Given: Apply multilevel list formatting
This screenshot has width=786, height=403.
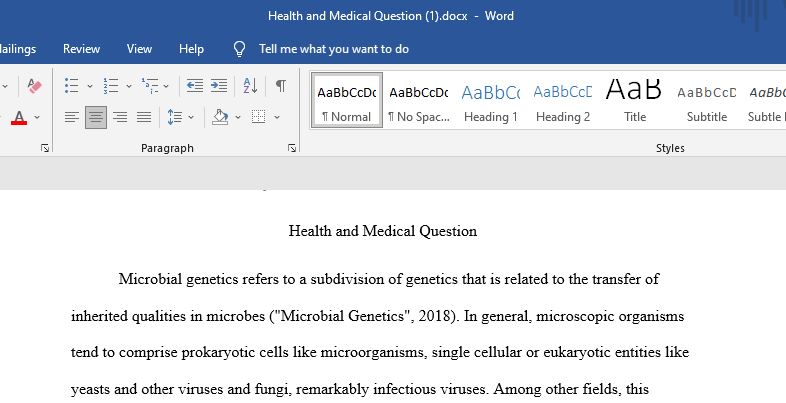Looking at the screenshot, I should point(150,86).
